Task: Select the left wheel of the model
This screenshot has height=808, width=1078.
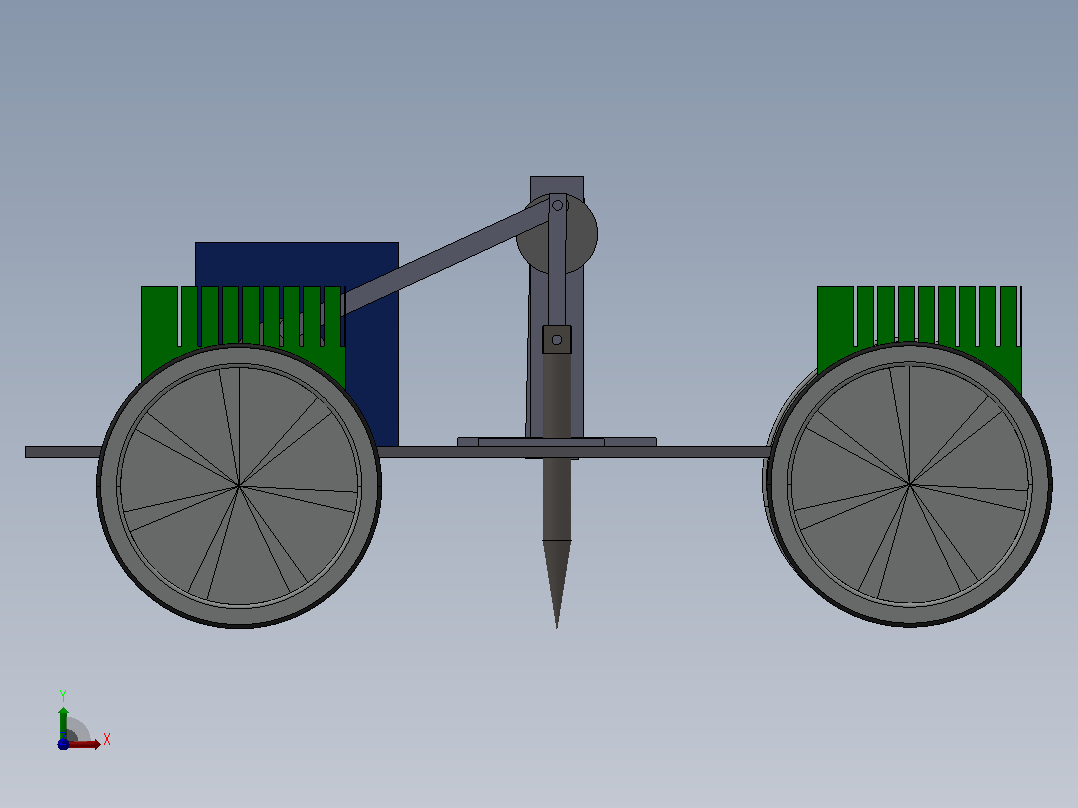Action: tap(239, 486)
